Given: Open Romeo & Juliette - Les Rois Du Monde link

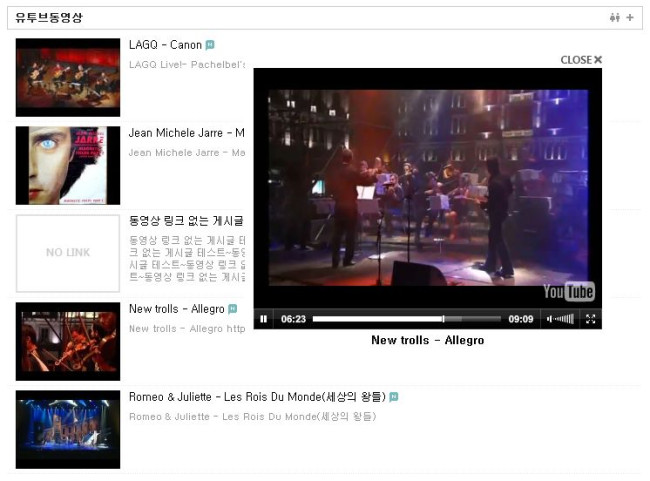Looking at the screenshot, I should click(256, 397).
